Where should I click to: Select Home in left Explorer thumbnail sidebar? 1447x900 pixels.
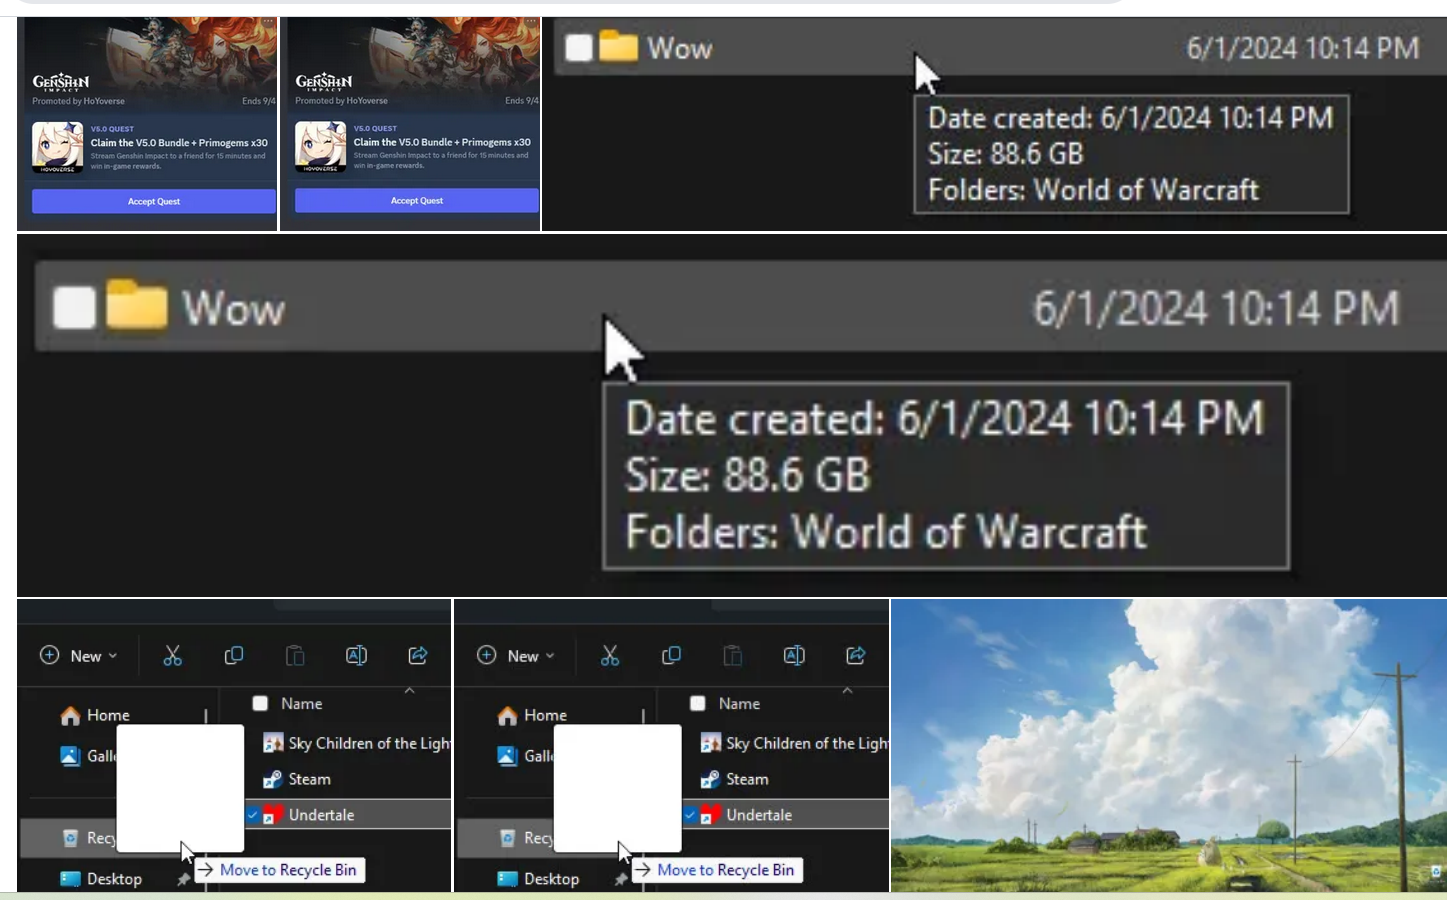click(108, 715)
